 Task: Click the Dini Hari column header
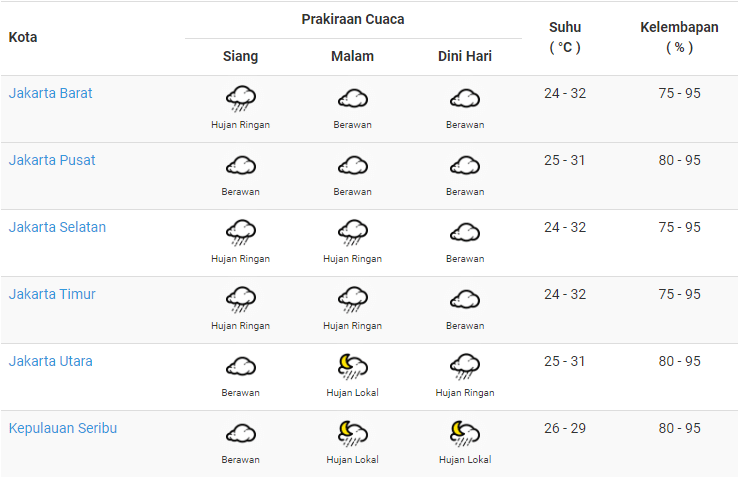pos(465,56)
